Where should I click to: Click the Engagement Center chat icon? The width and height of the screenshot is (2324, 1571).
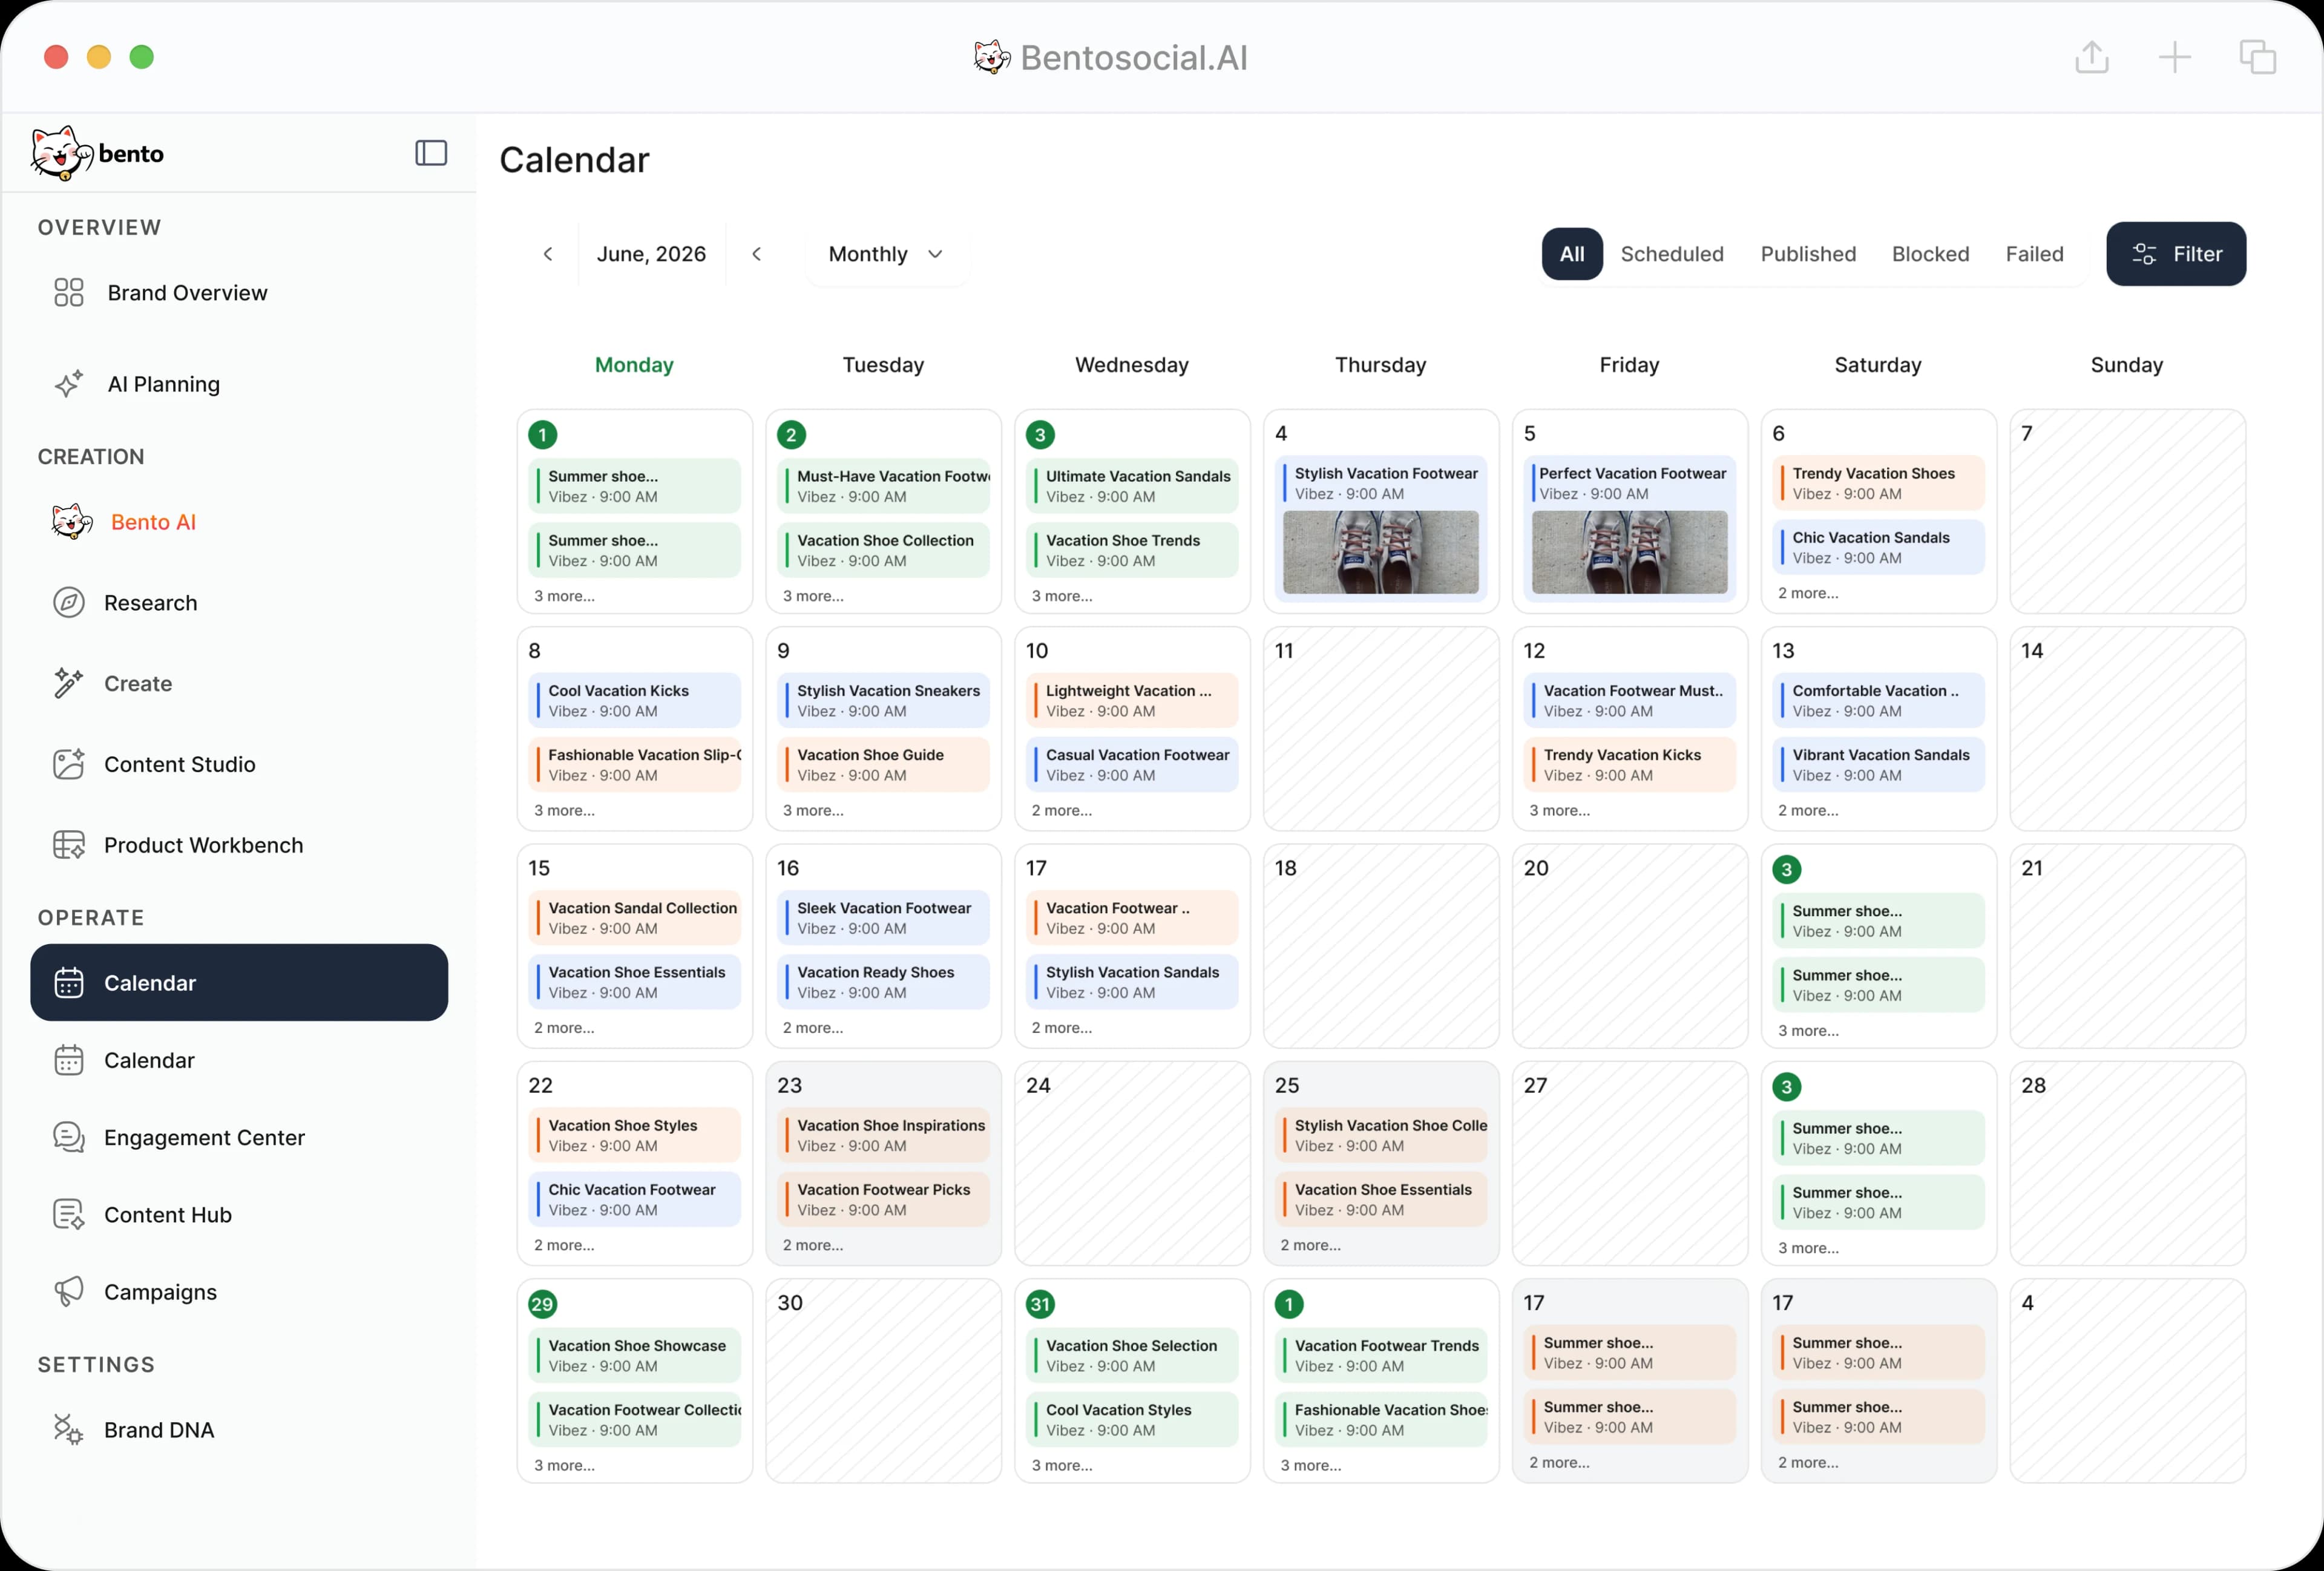pyautogui.click(x=69, y=1137)
